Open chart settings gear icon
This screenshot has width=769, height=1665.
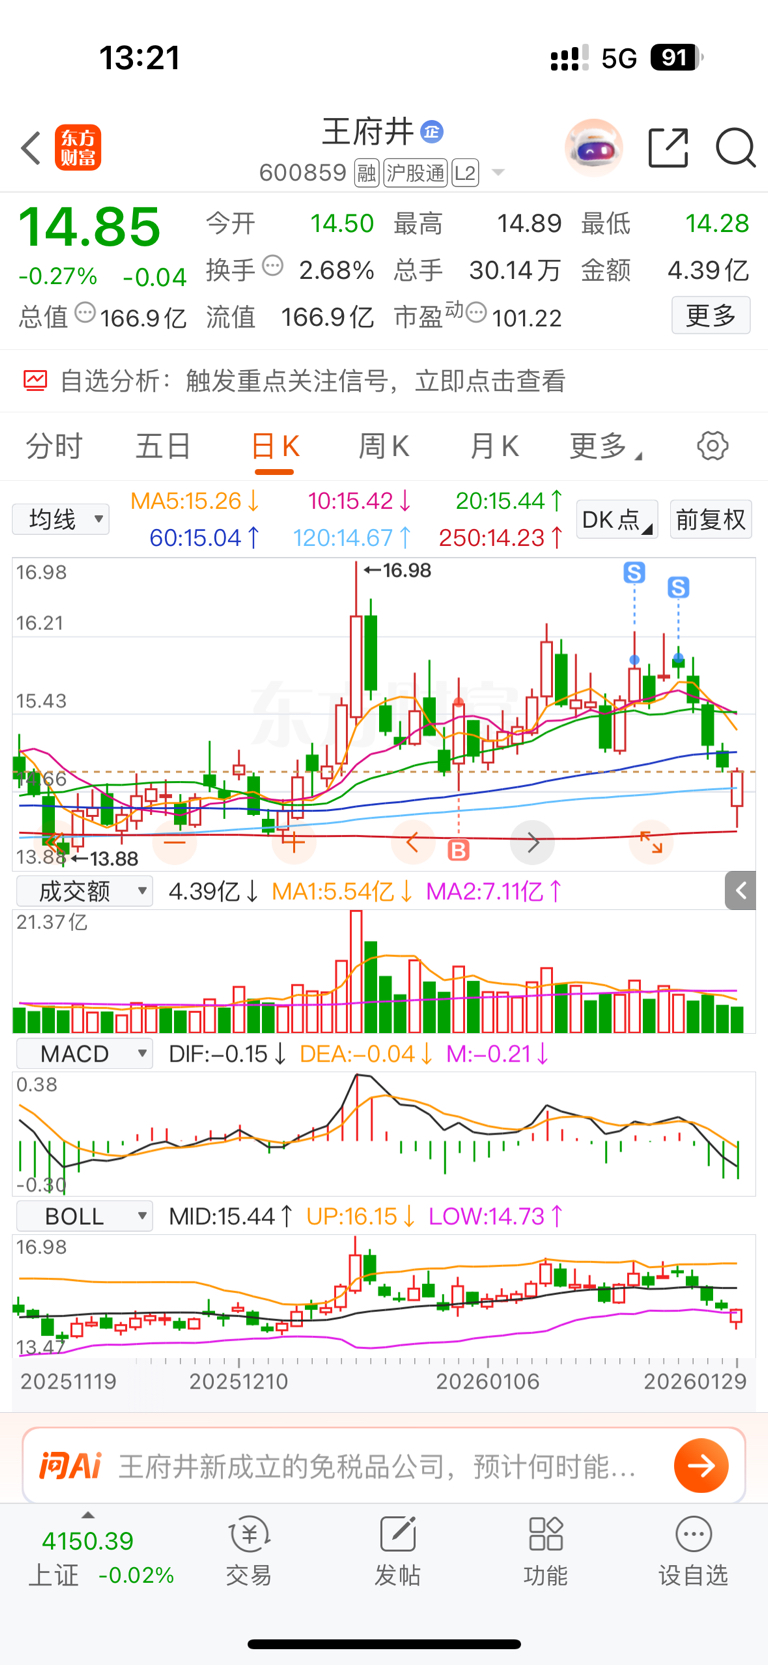pos(713,446)
